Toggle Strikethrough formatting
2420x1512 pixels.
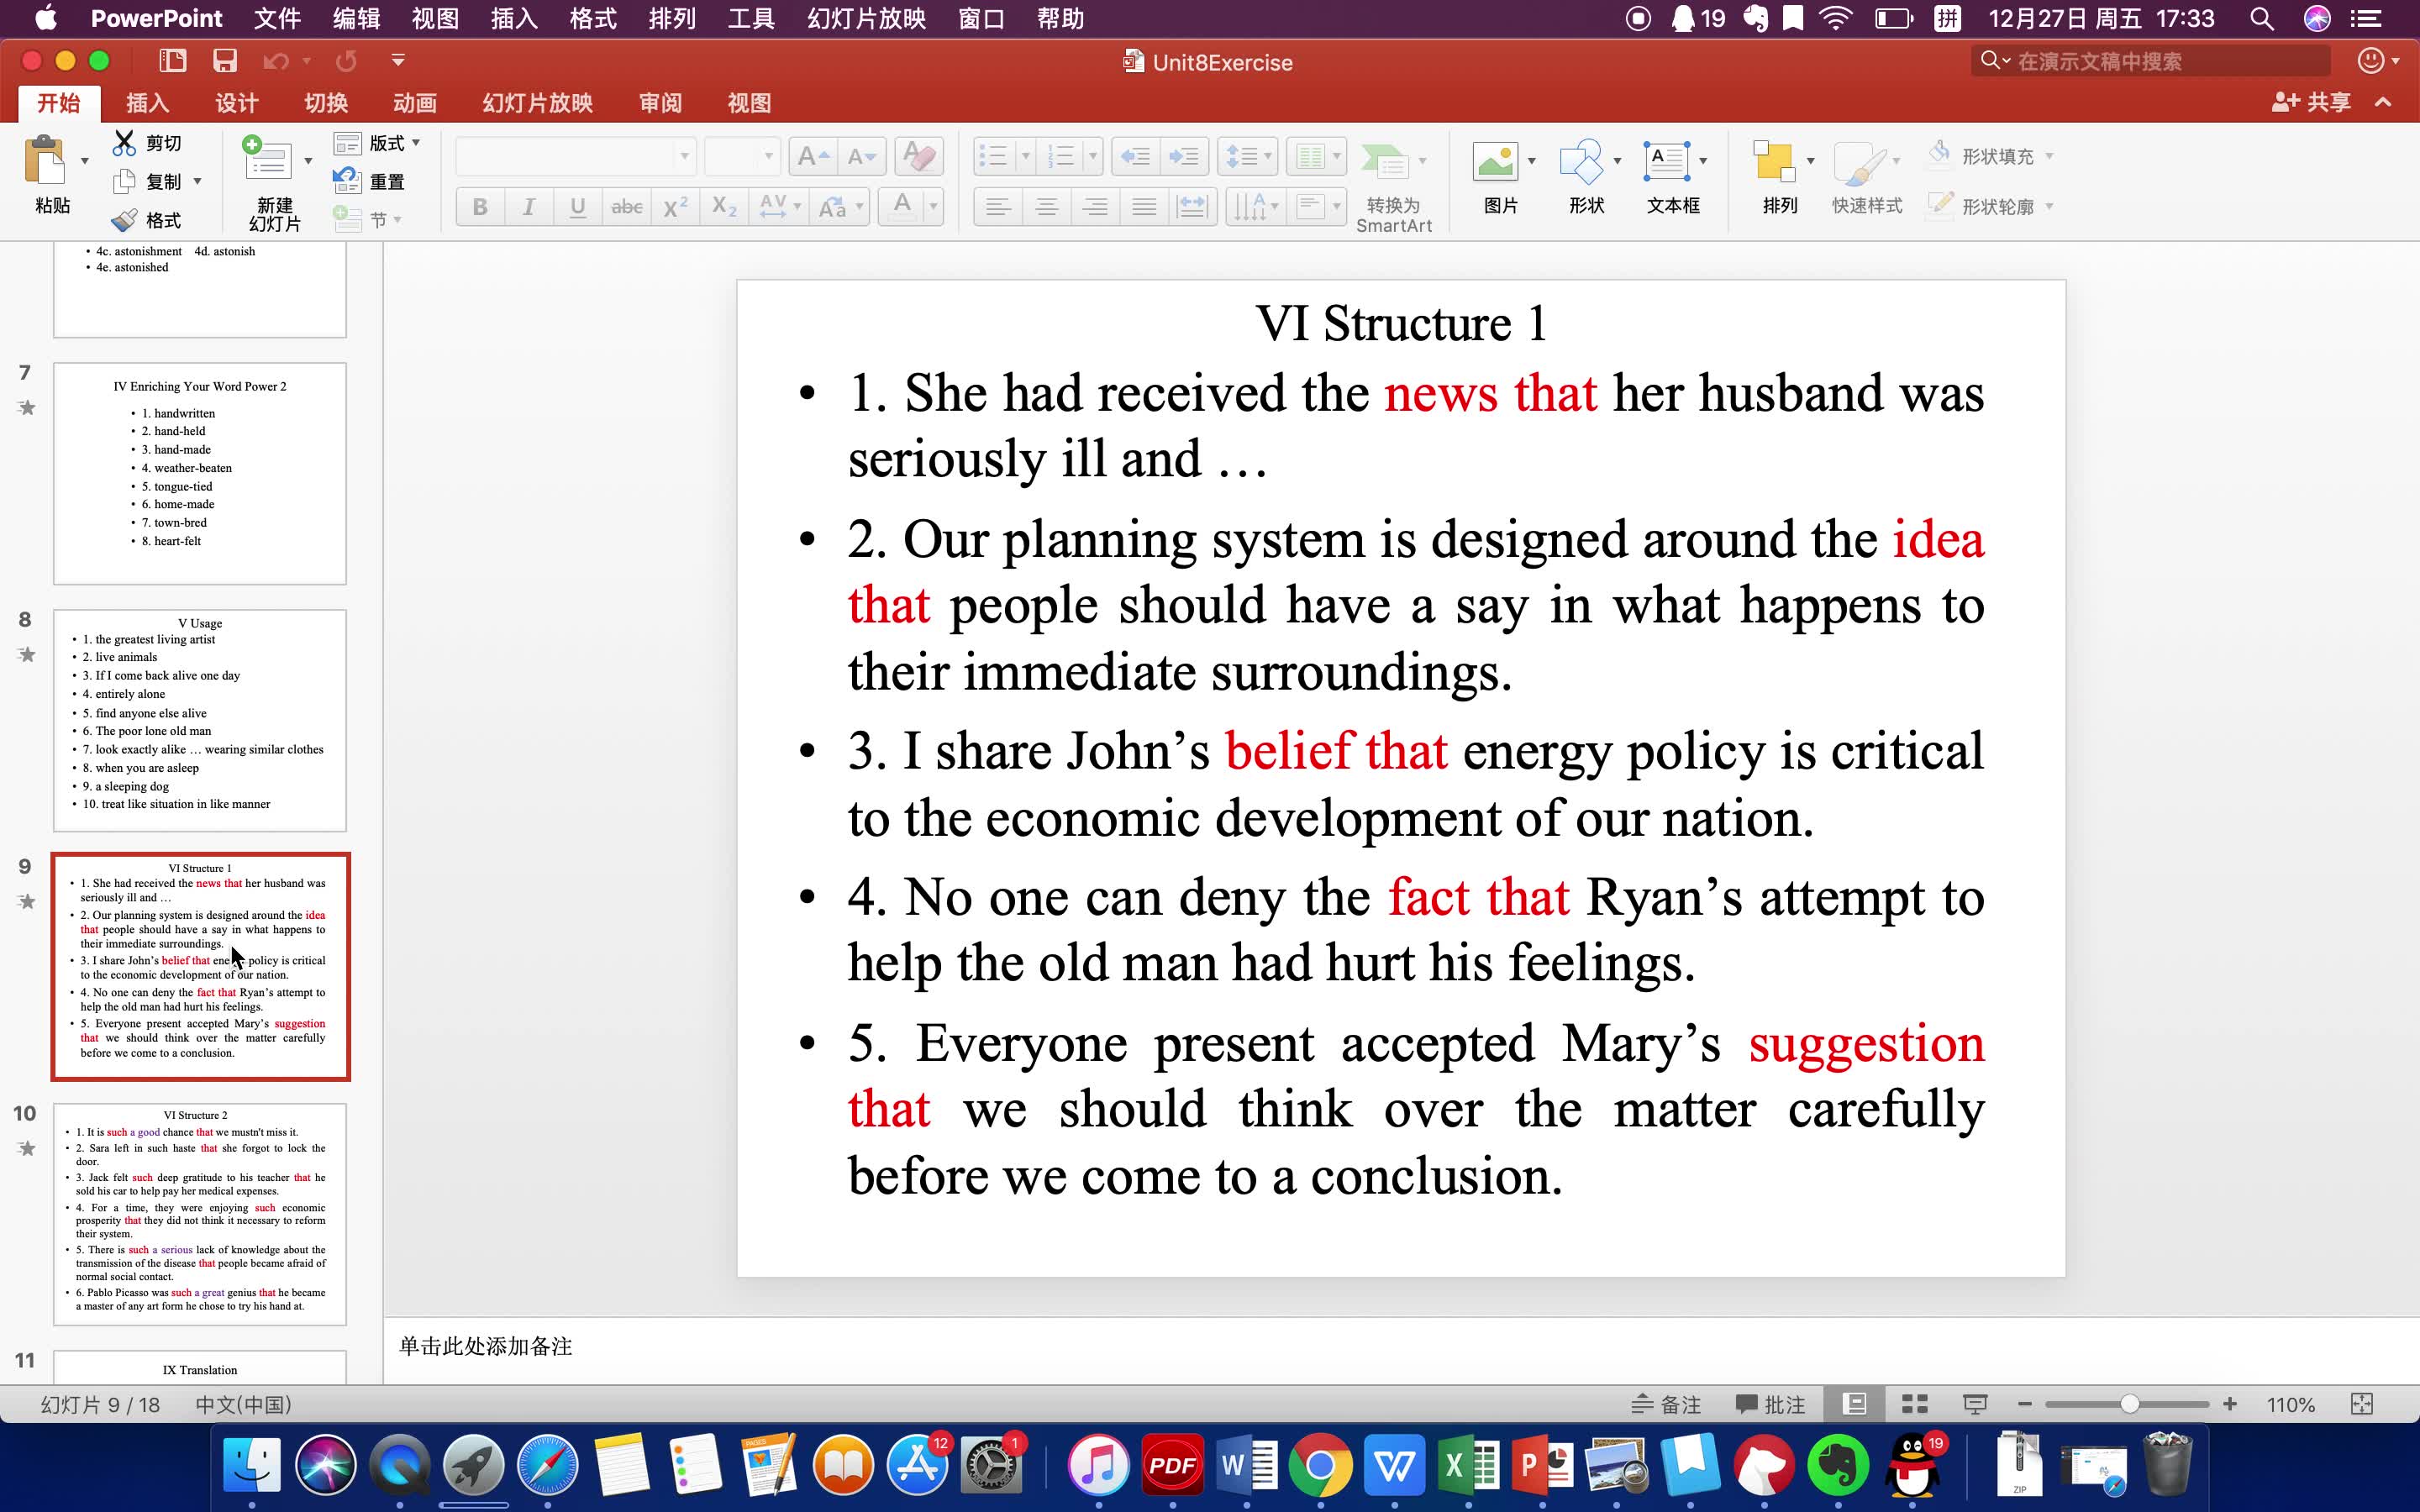pyautogui.click(x=626, y=207)
